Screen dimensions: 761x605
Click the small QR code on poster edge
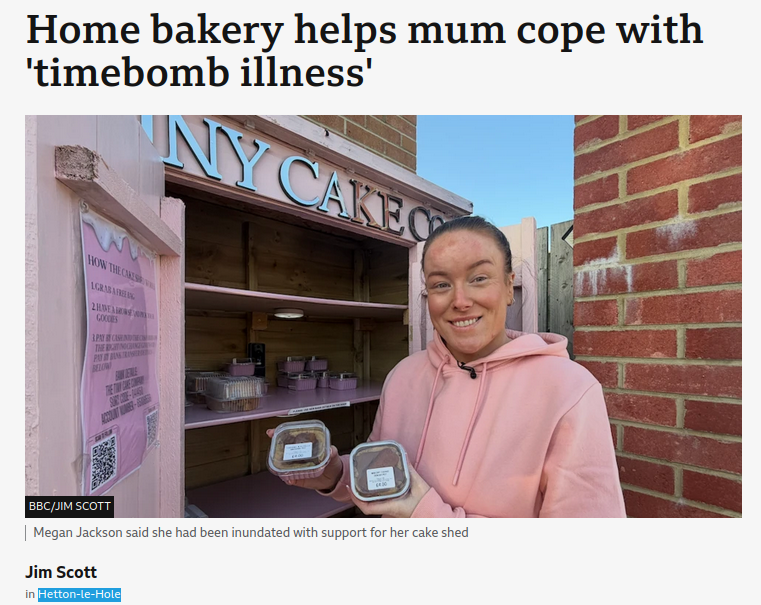pos(152,428)
